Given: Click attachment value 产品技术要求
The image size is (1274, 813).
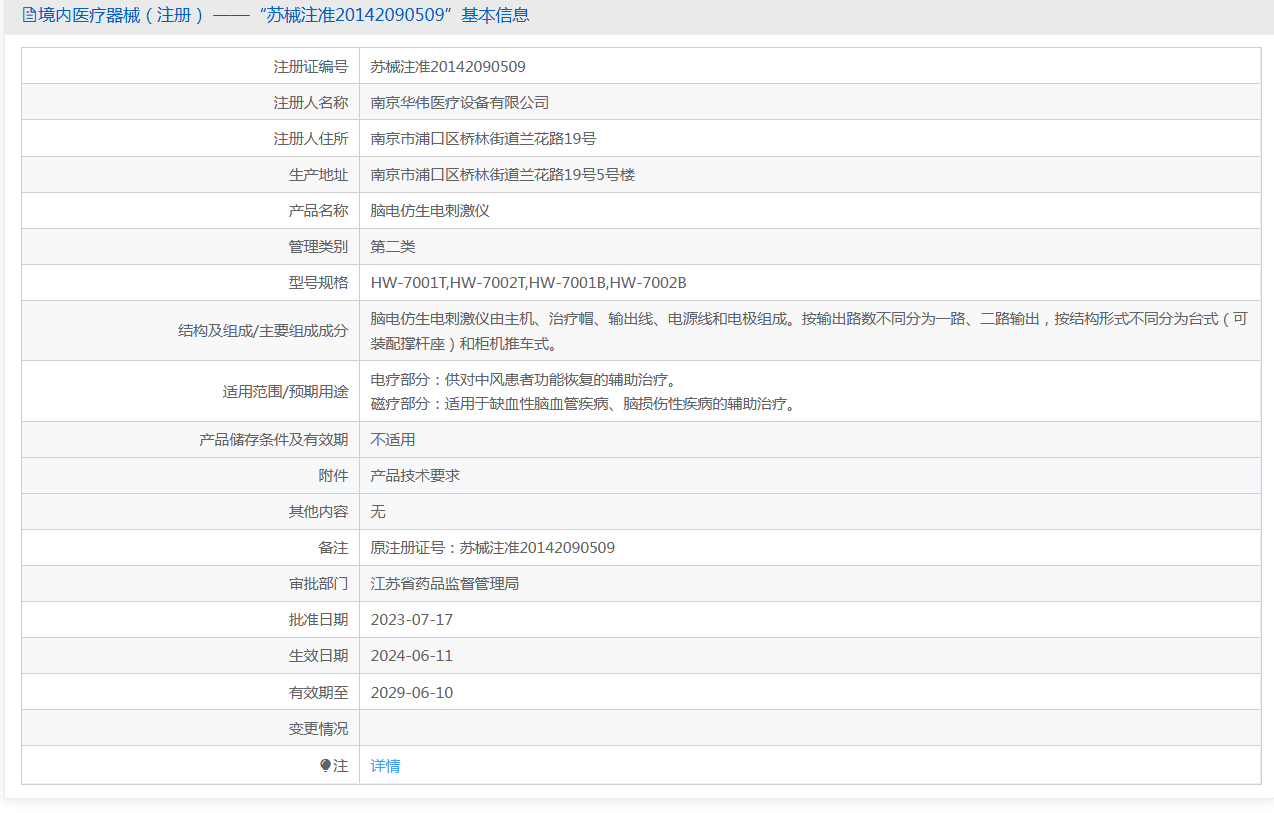Looking at the screenshot, I should coord(415,476).
